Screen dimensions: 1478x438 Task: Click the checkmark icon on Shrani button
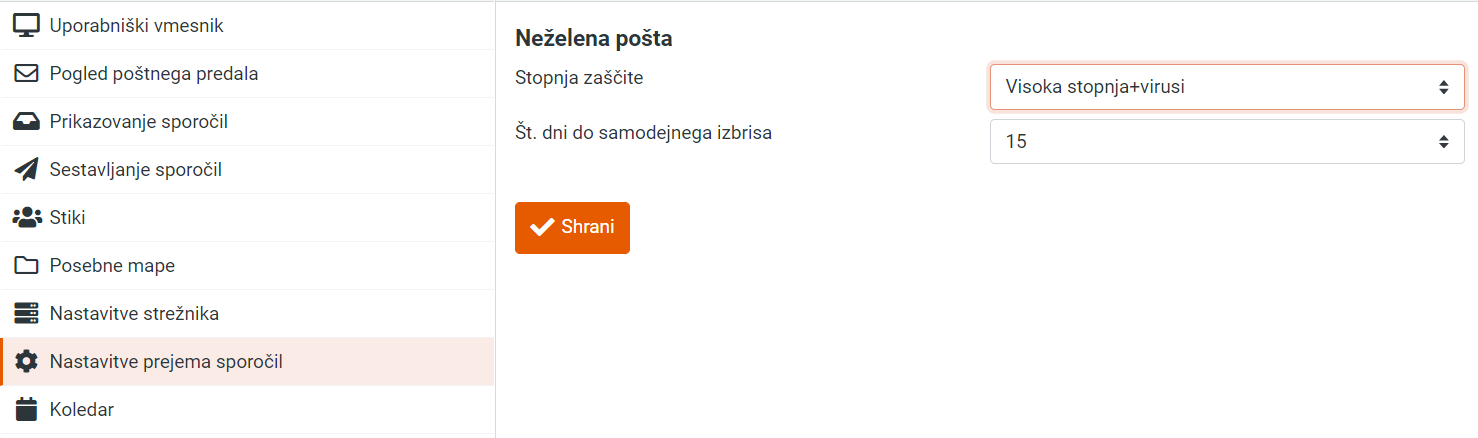(542, 228)
